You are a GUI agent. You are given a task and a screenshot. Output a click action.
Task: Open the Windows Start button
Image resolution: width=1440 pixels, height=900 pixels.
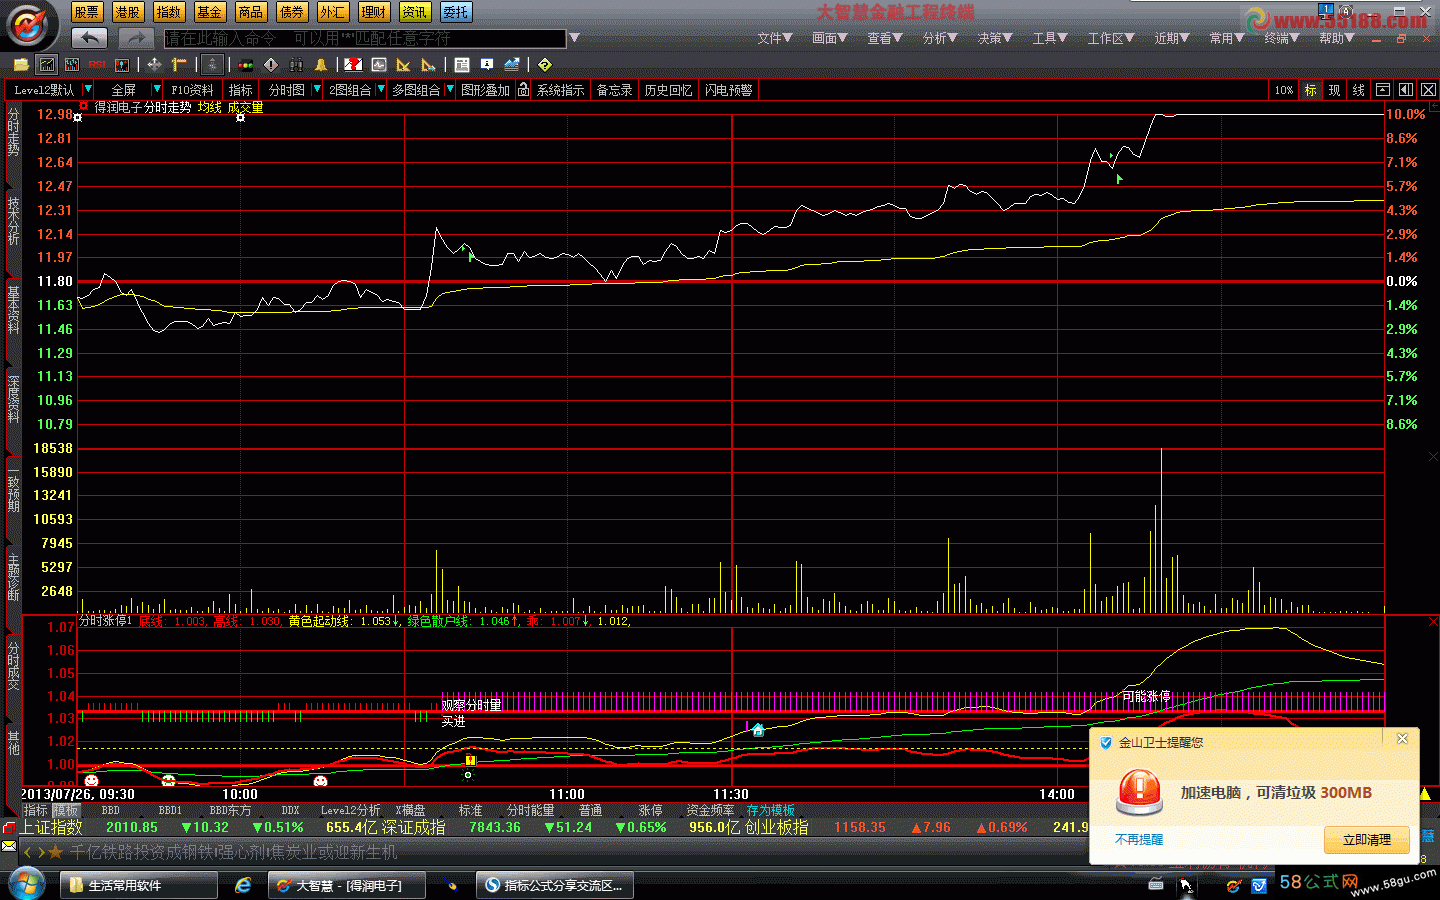(26, 884)
